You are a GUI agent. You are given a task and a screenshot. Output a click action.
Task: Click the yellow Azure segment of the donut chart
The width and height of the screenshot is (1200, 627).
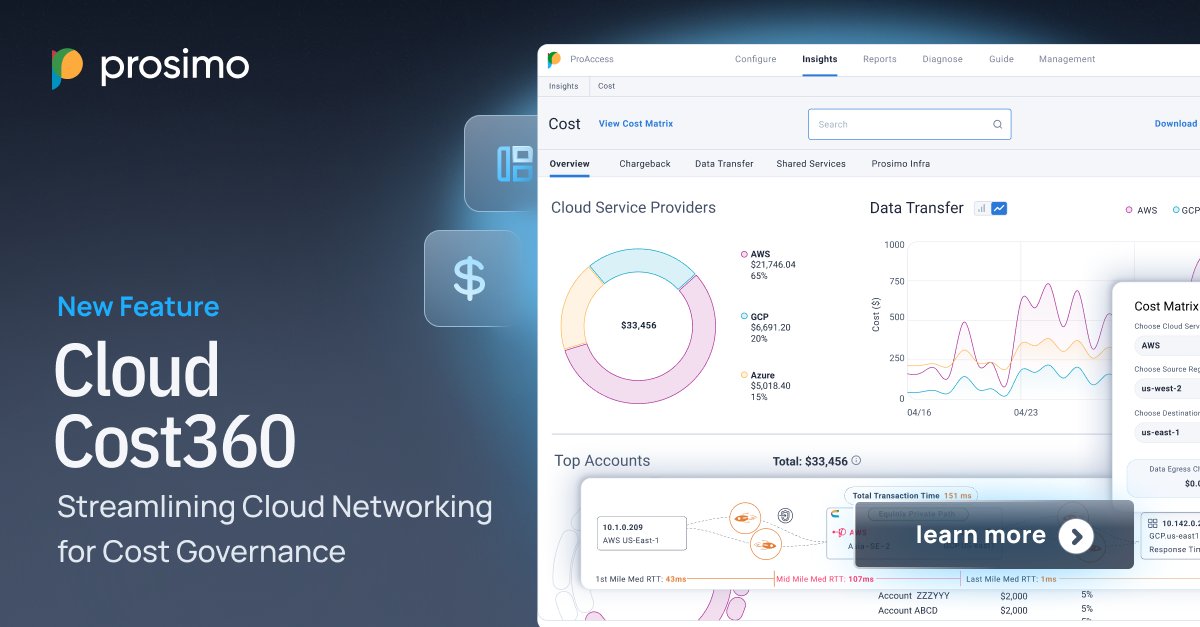pos(574,309)
